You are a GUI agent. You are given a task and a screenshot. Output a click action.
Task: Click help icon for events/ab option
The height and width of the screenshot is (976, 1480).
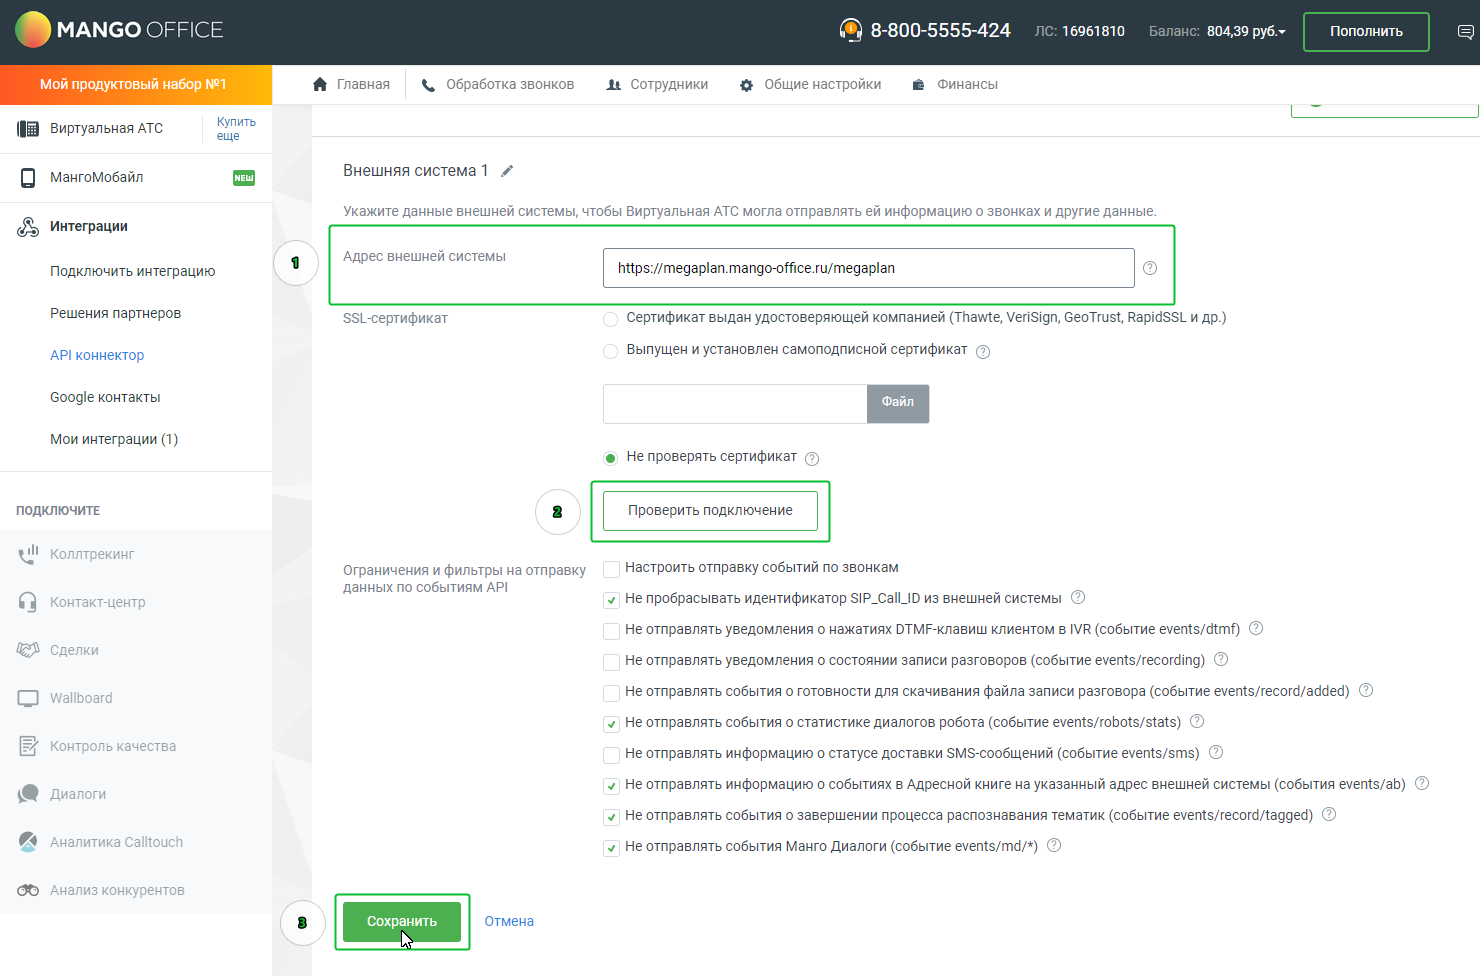pyautogui.click(x=1422, y=783)
